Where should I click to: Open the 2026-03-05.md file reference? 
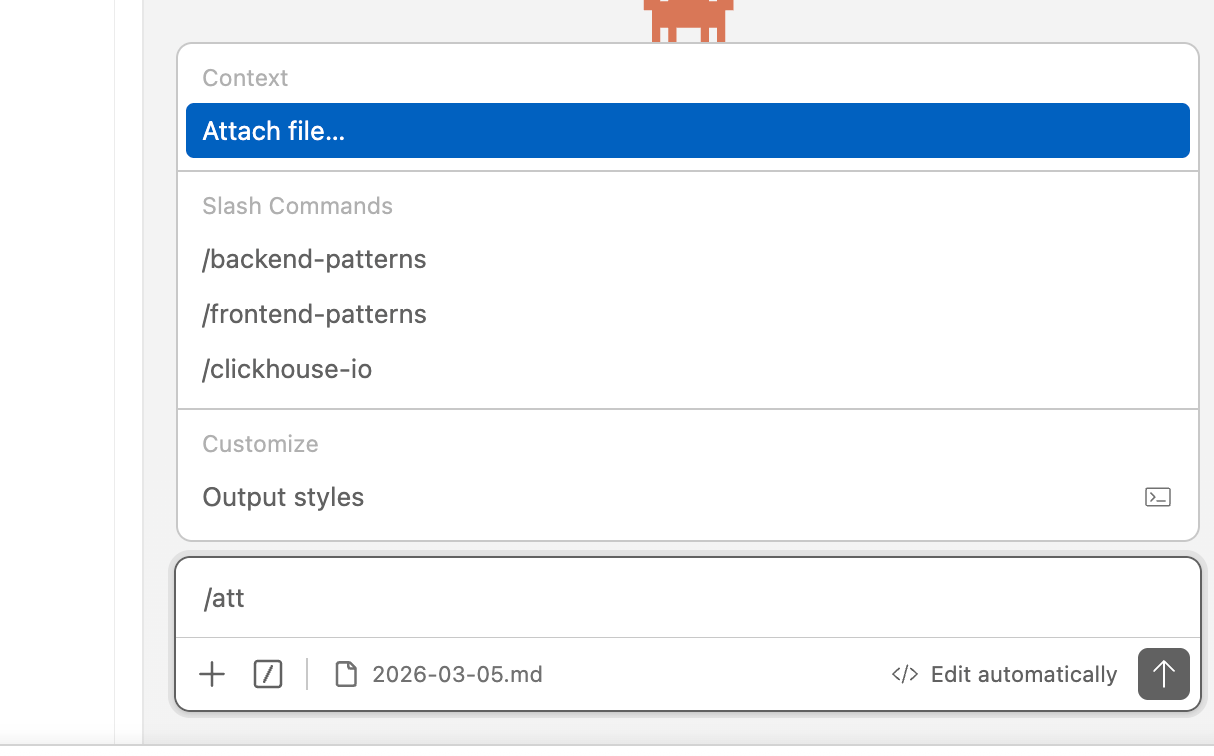(x=457, y=675)
